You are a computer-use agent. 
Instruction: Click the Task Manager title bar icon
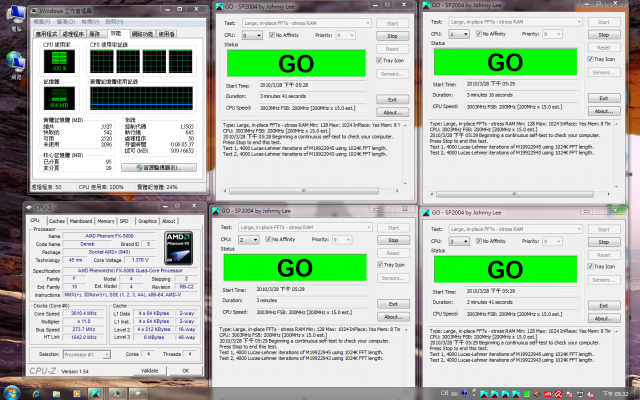coord(34,11)
